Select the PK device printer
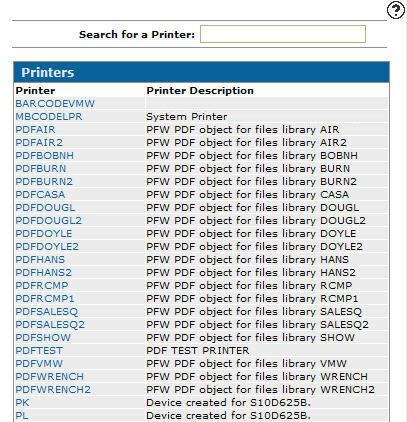The image size is (407, 422). tap(22, 403)
